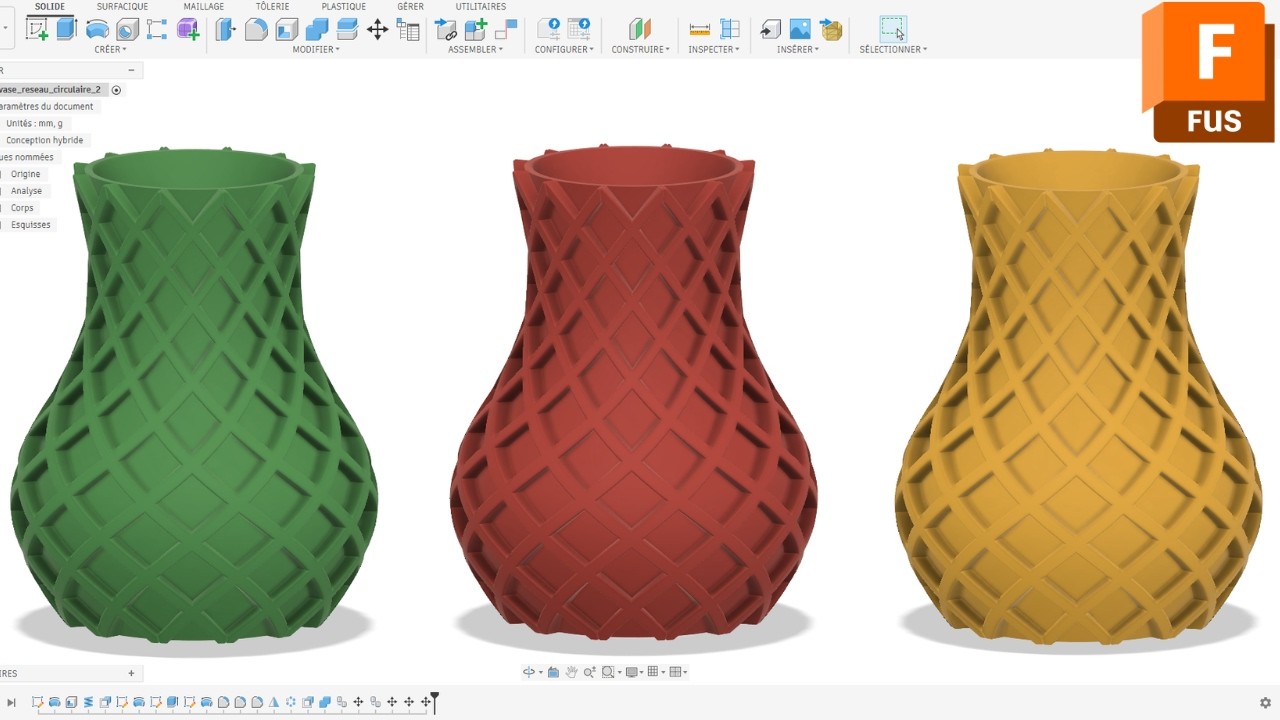This screenshot has width=1280, height=720.
Task: Open the INSÉRER dropdown menu
Action: point(798,49)
